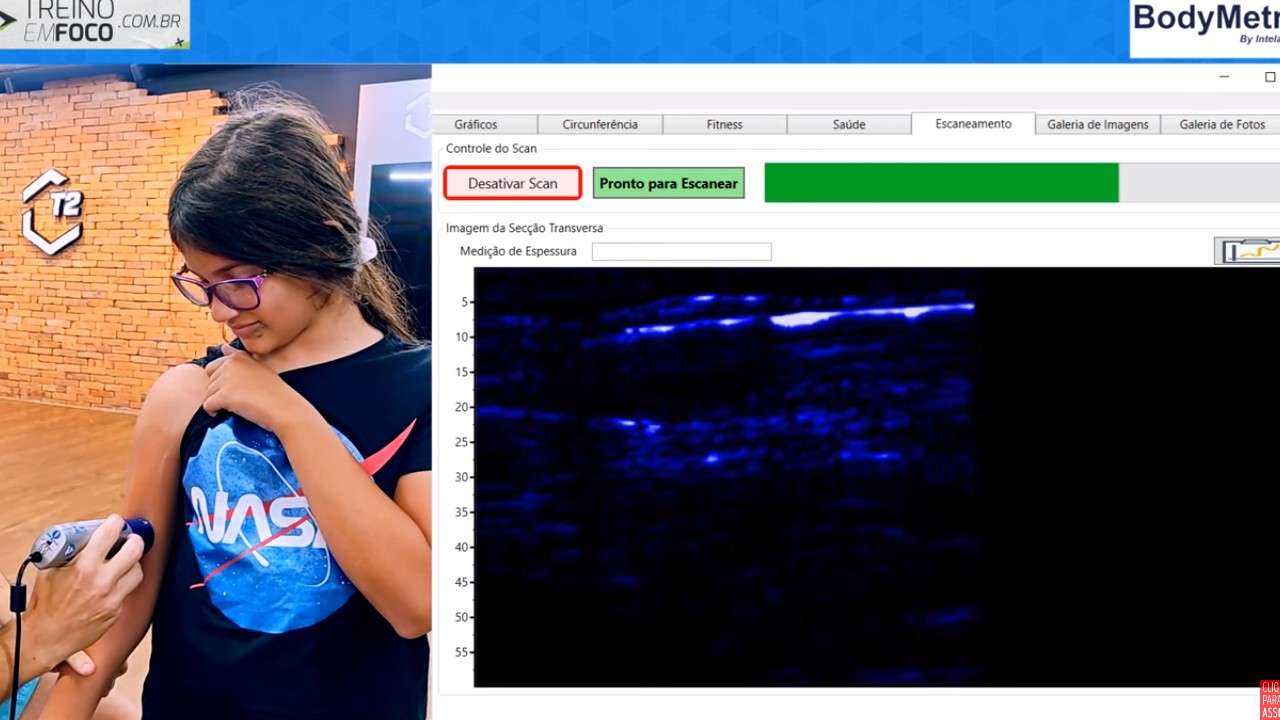Minimize the BodyMetrix window
Screen dimensions: 1280x720
click(x=1224, y=77)
